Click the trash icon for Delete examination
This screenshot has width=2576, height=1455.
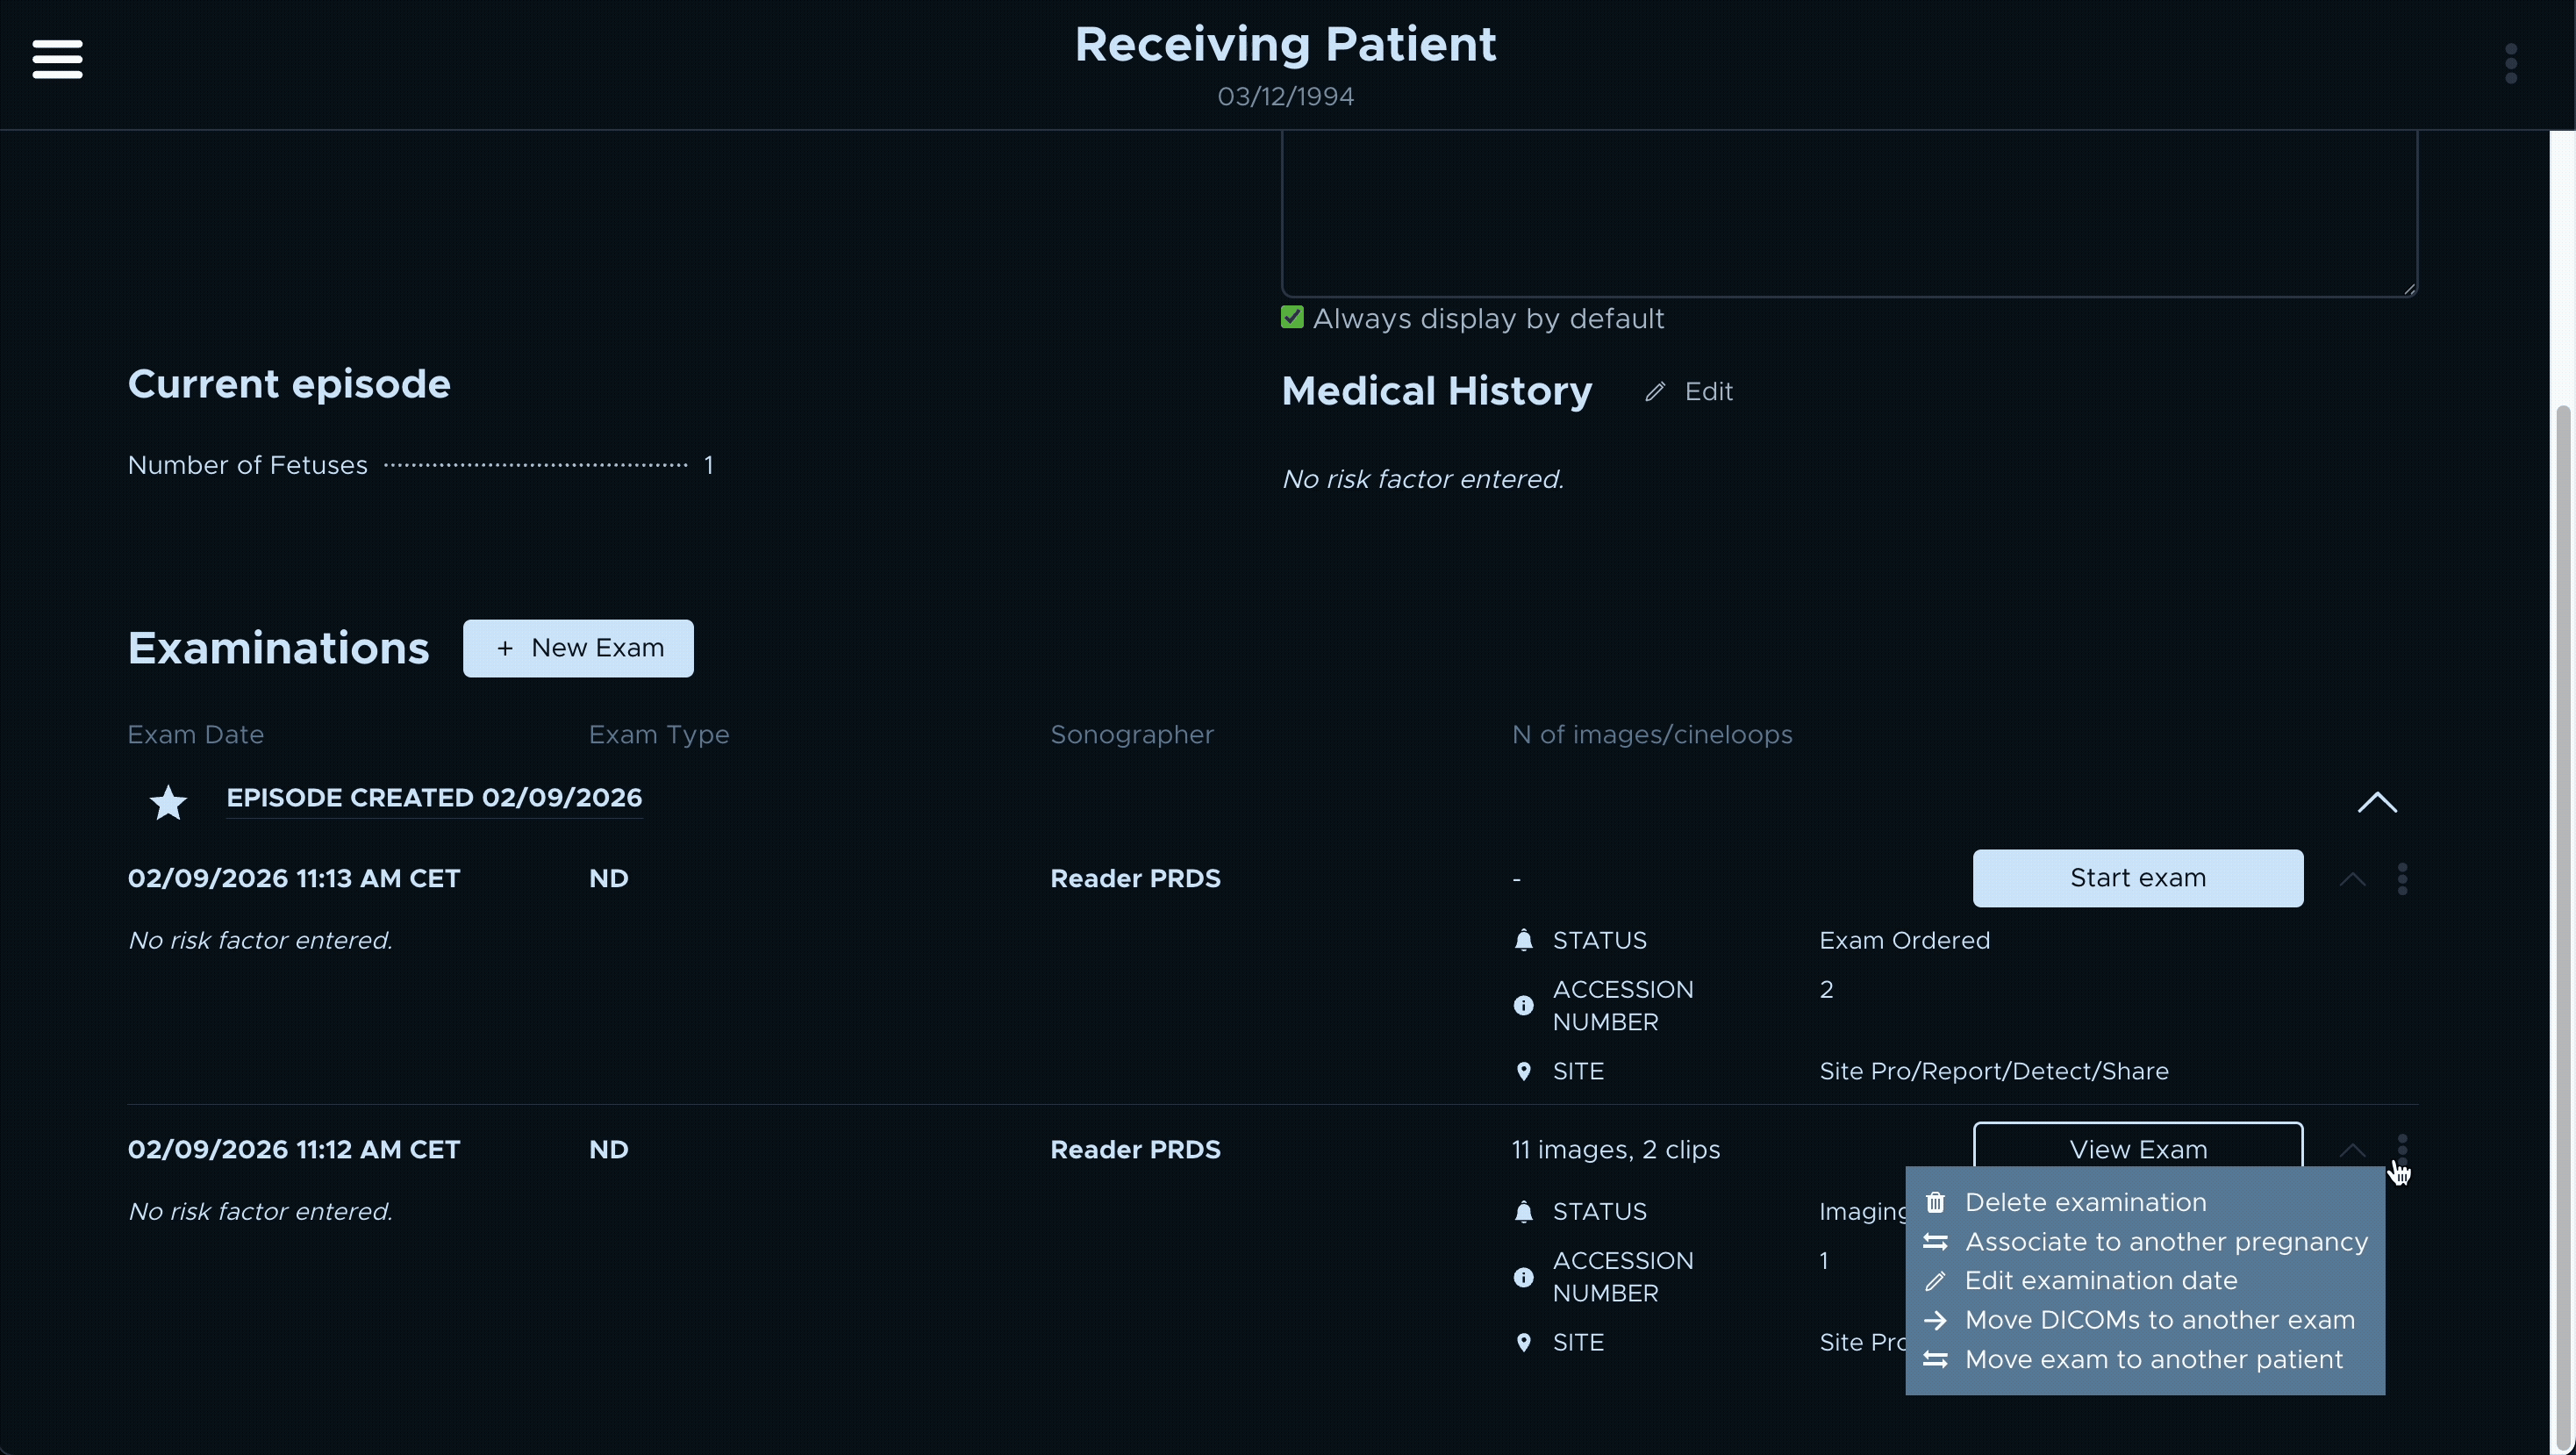point(1936,1201)
